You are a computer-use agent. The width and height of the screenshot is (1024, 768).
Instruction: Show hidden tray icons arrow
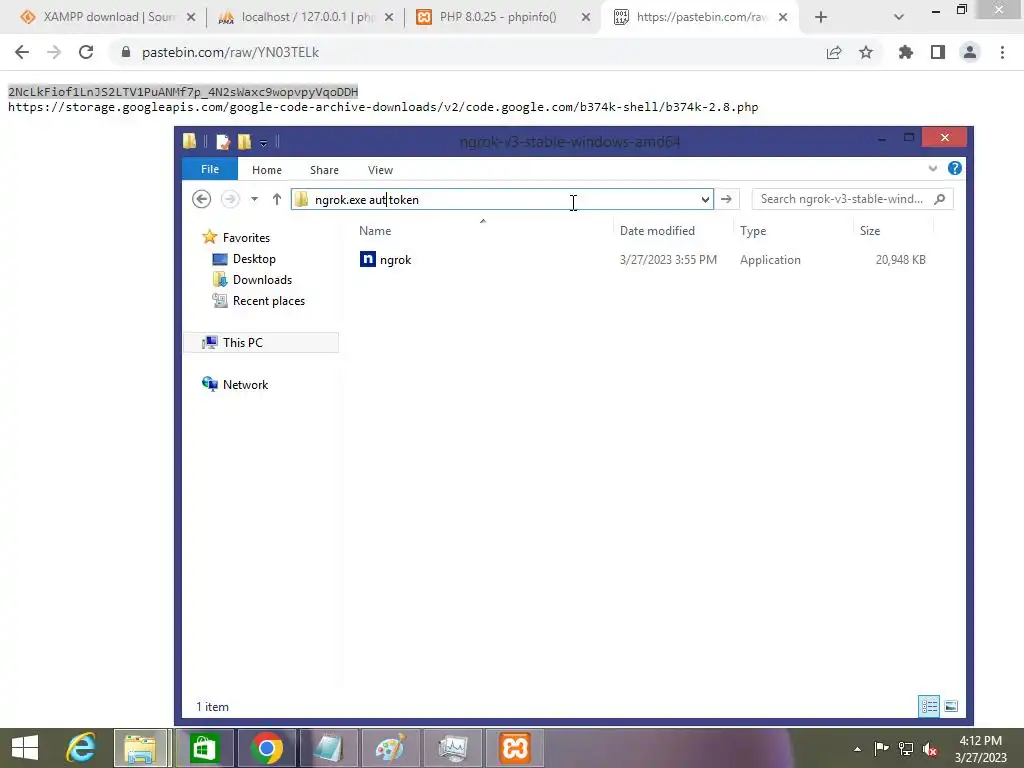point(857,749)
